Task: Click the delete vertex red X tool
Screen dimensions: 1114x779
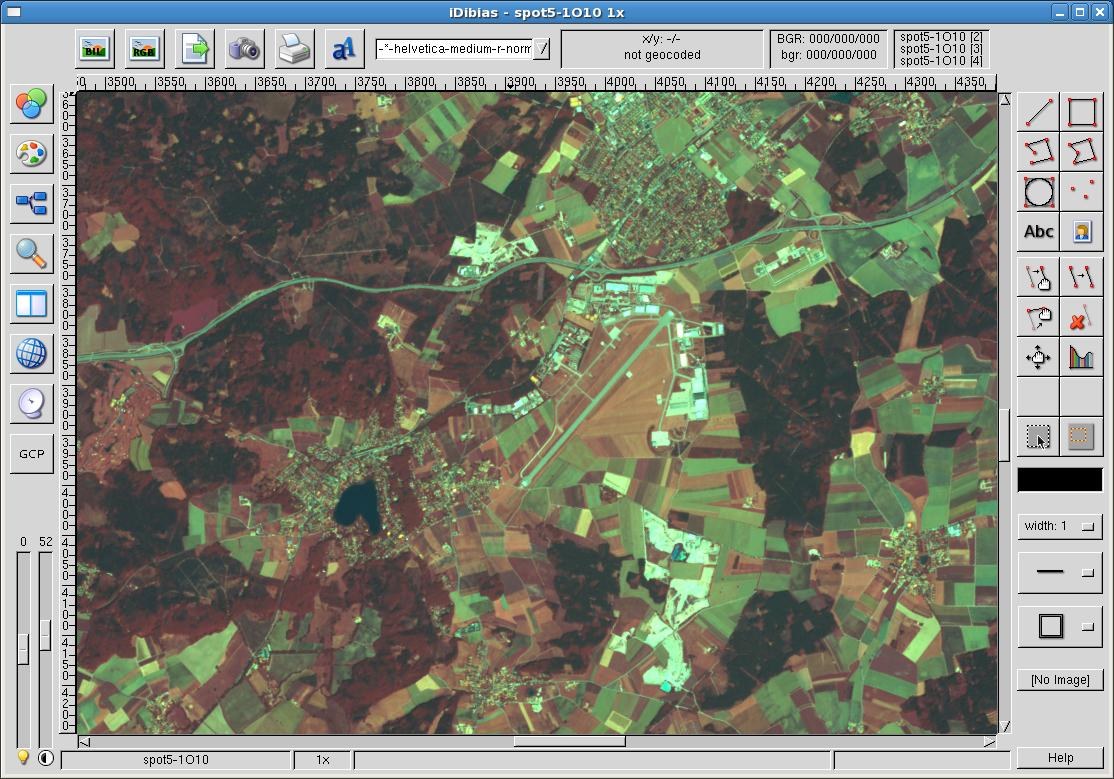Action: pyautogui.click(x=1081, y=318)
